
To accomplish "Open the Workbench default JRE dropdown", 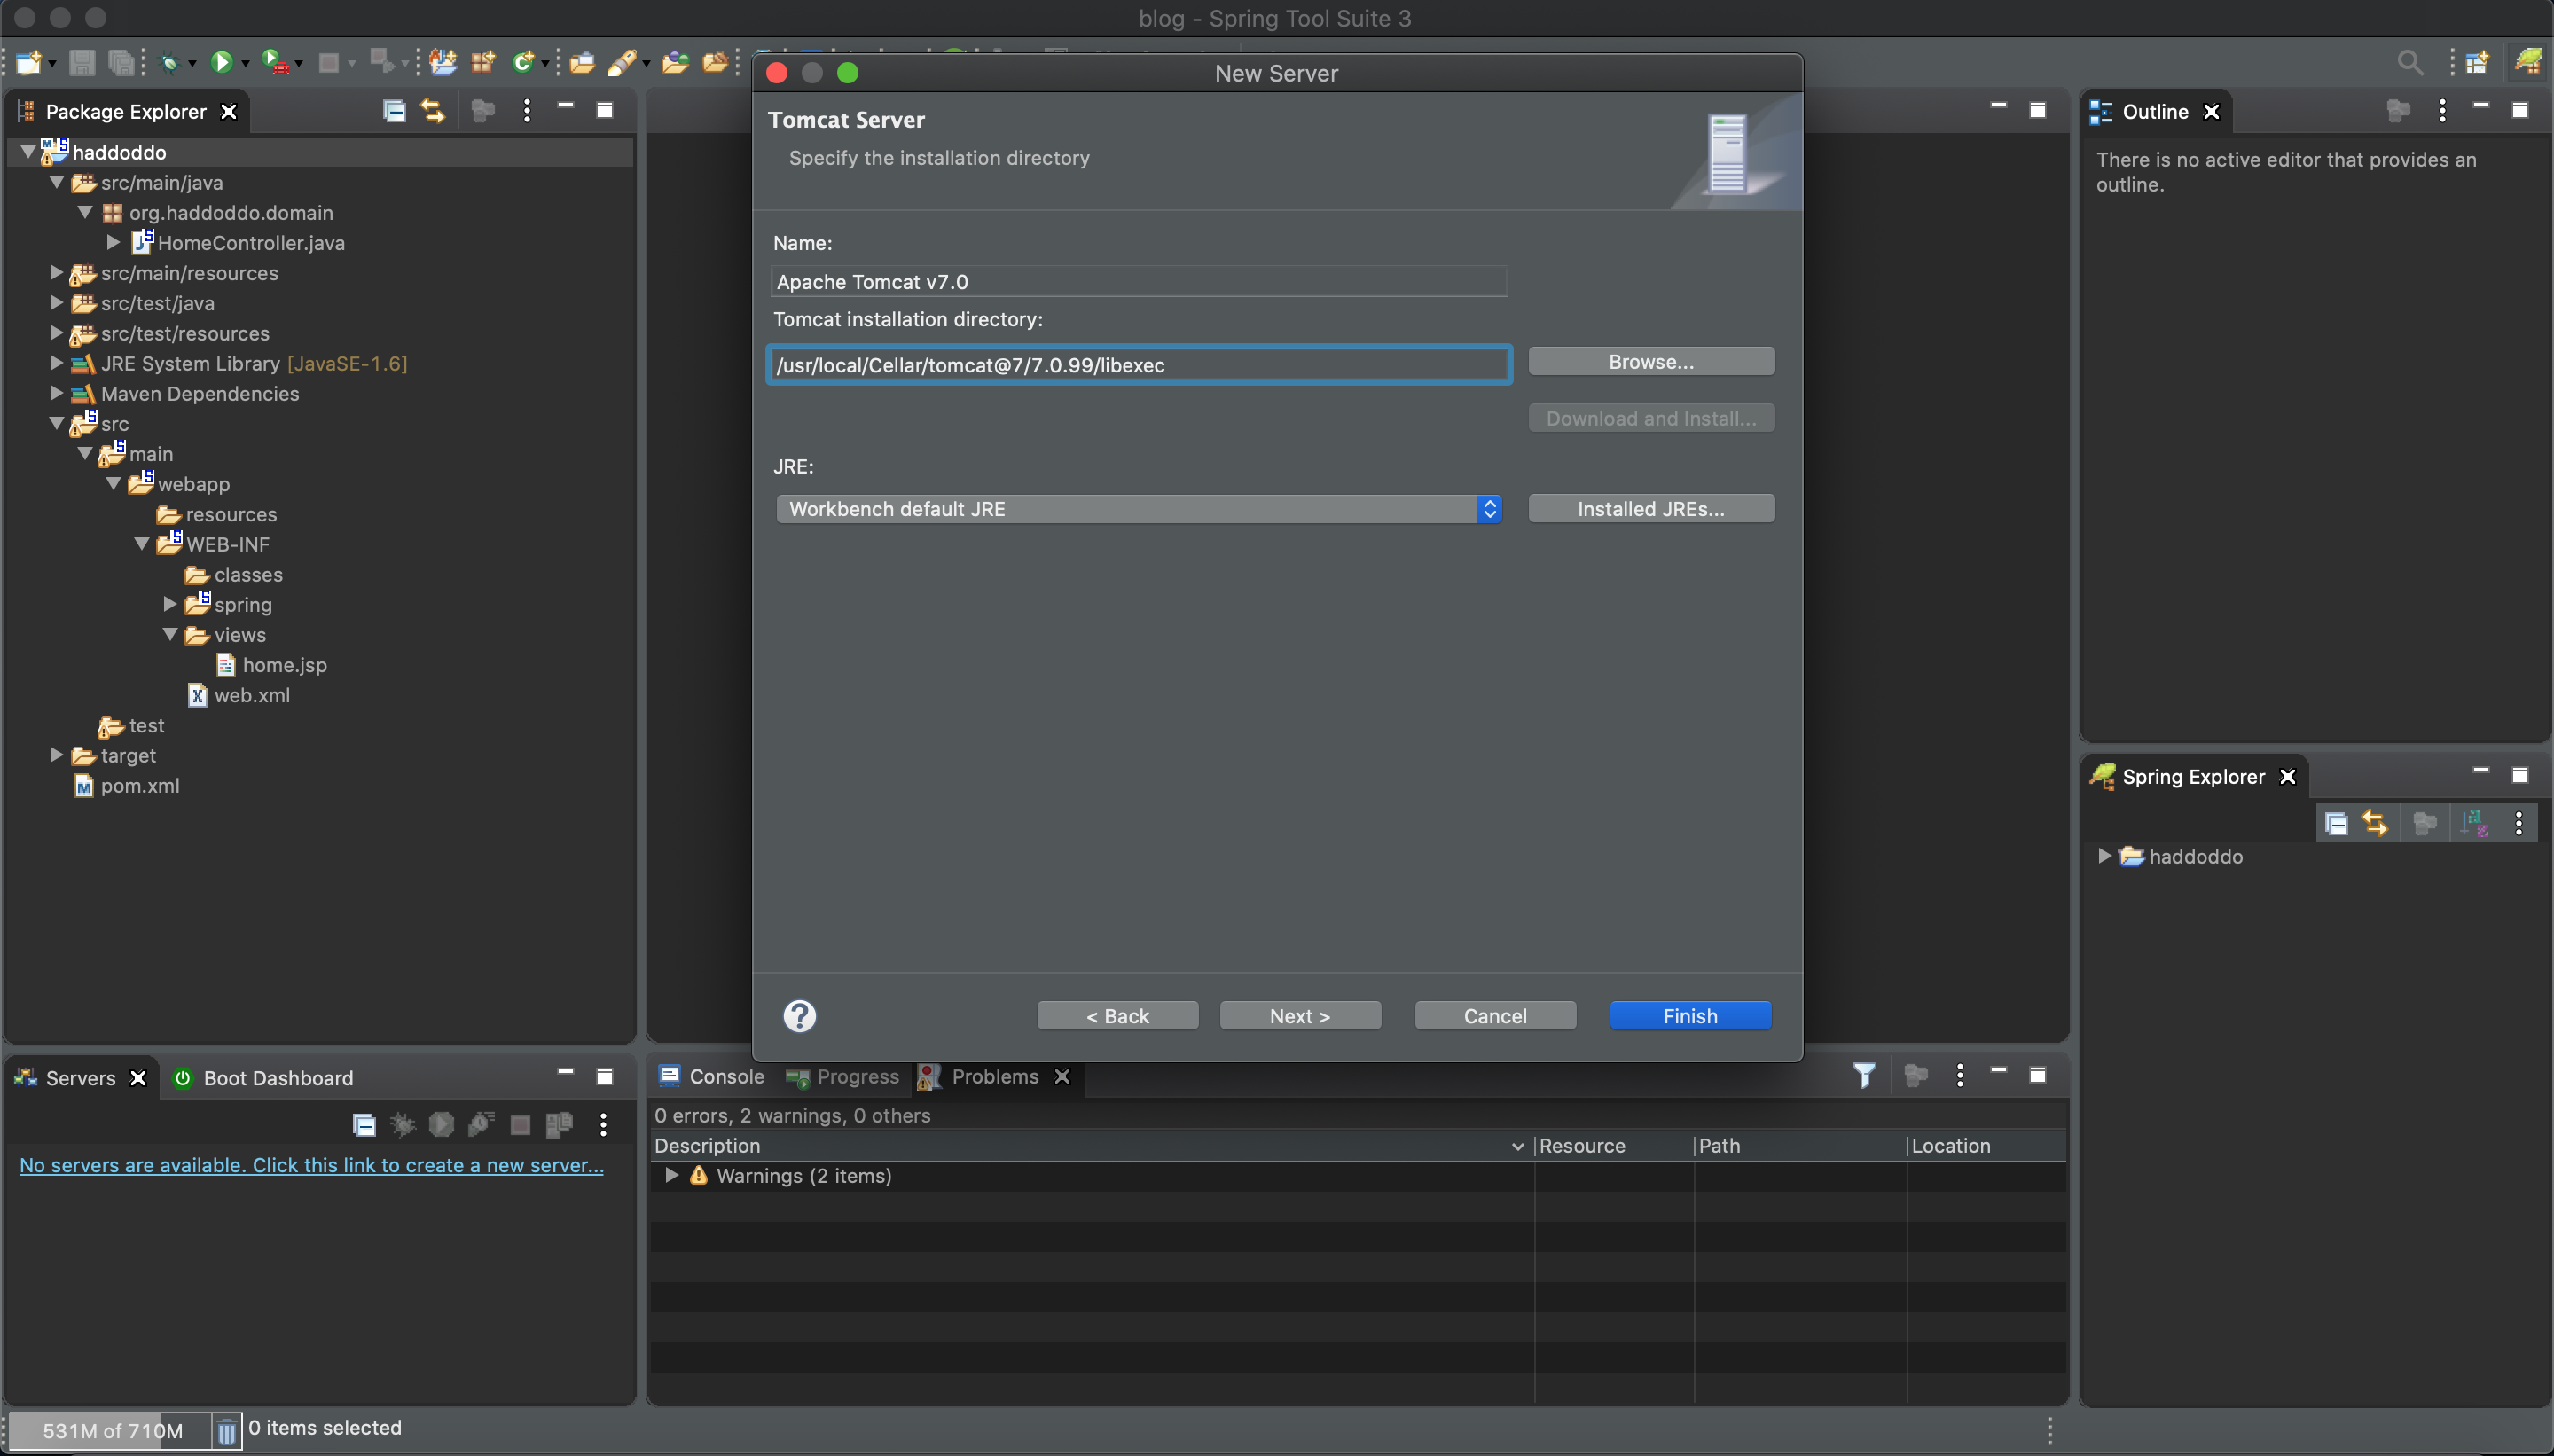I will pyautogui.click(x=1138, y=509).
